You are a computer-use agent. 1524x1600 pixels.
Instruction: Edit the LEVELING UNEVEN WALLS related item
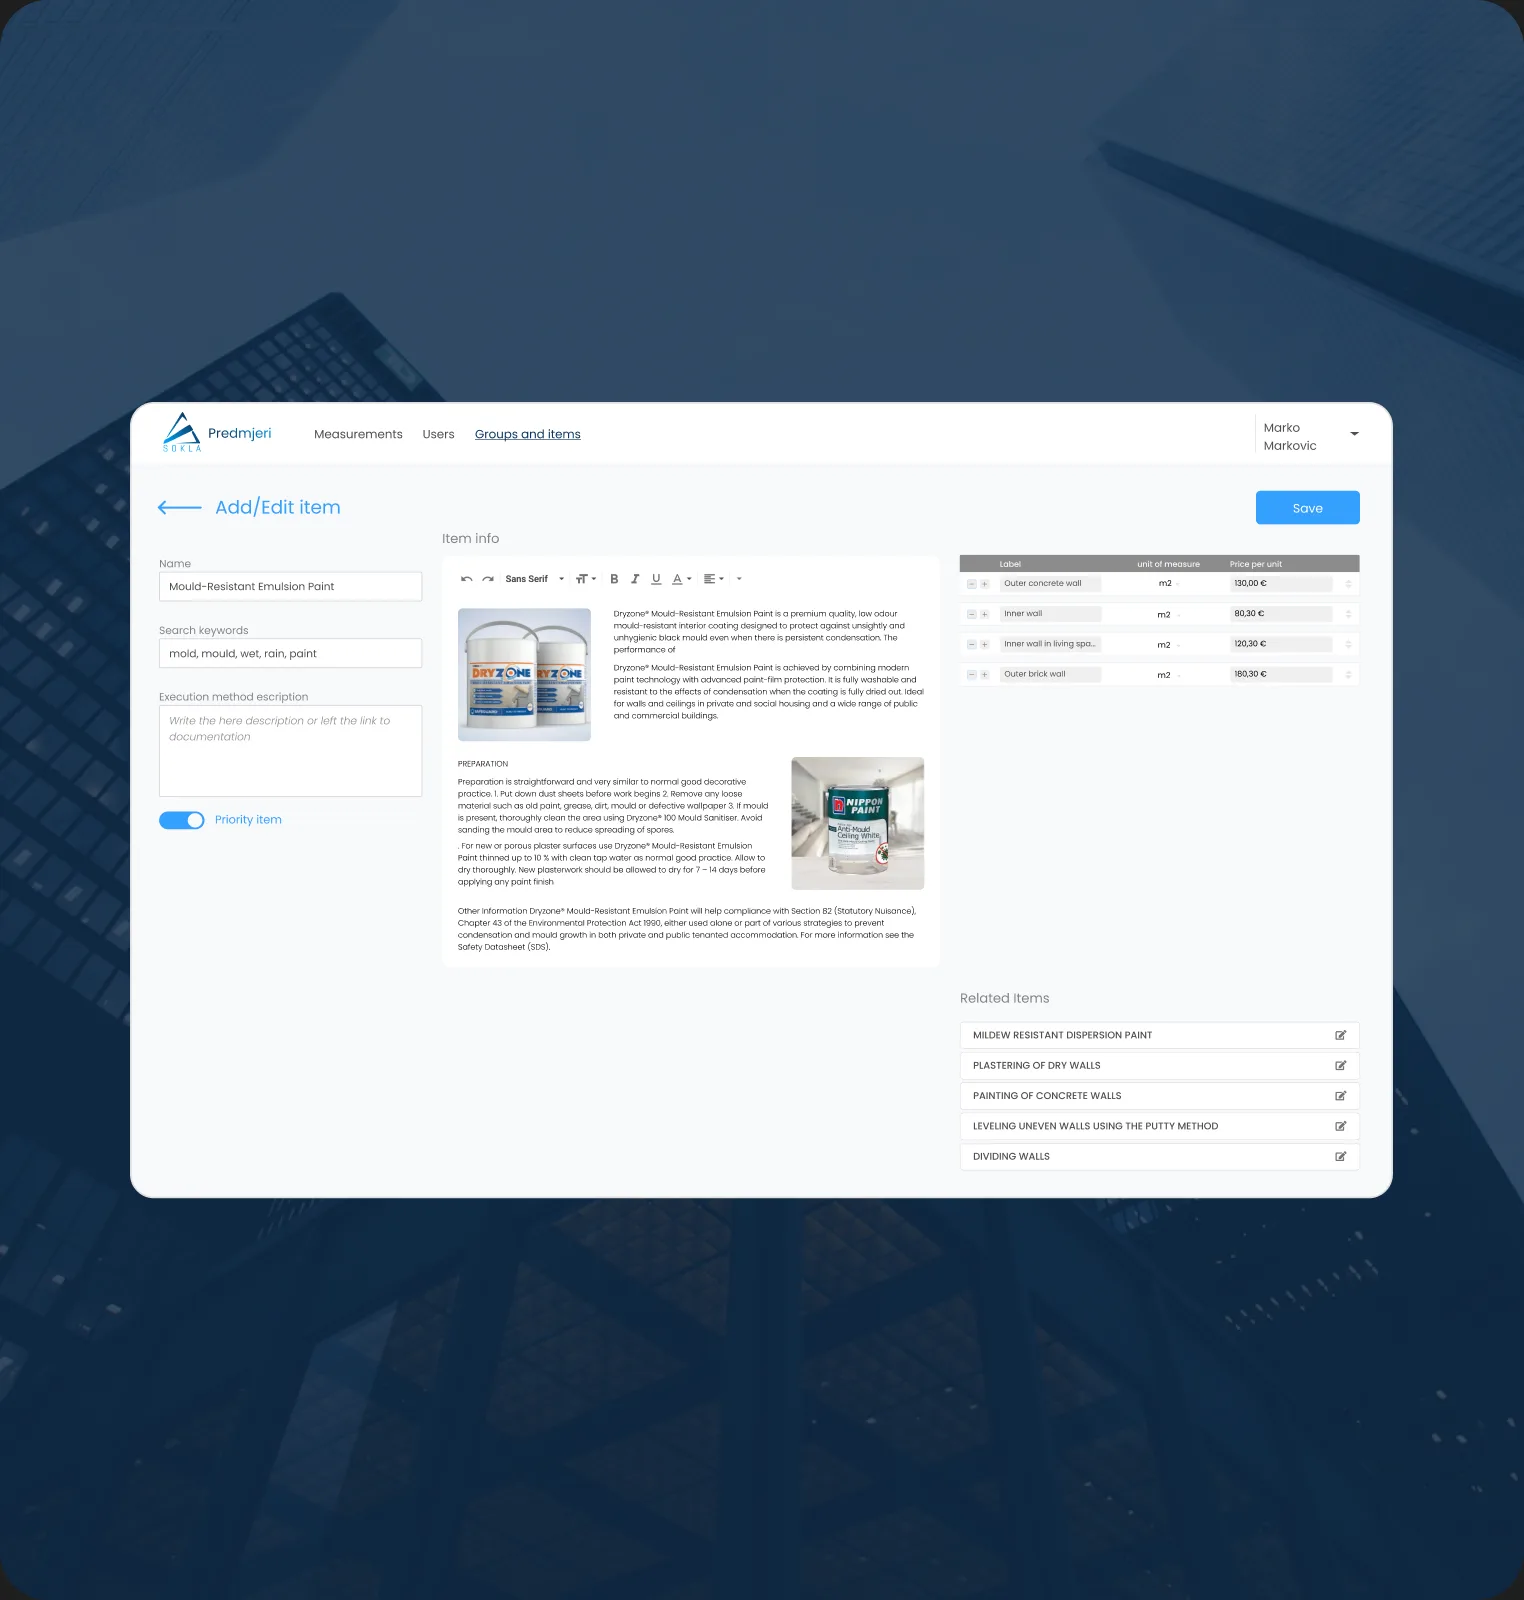(1341, 1126)
